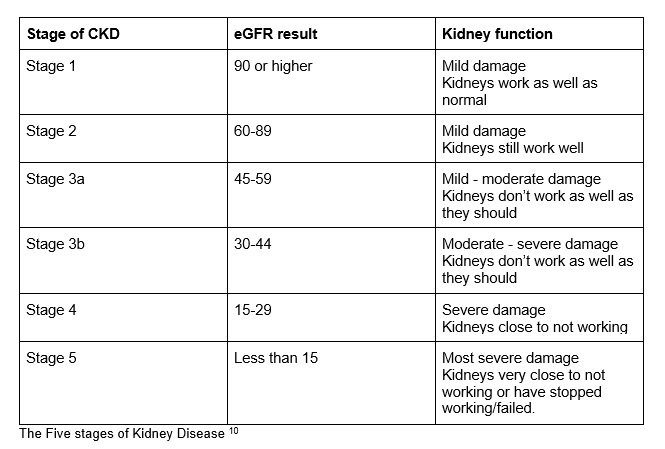Click "Most severe damage" text
Viewport: 665px width, 449px height.
click(510, 358)
